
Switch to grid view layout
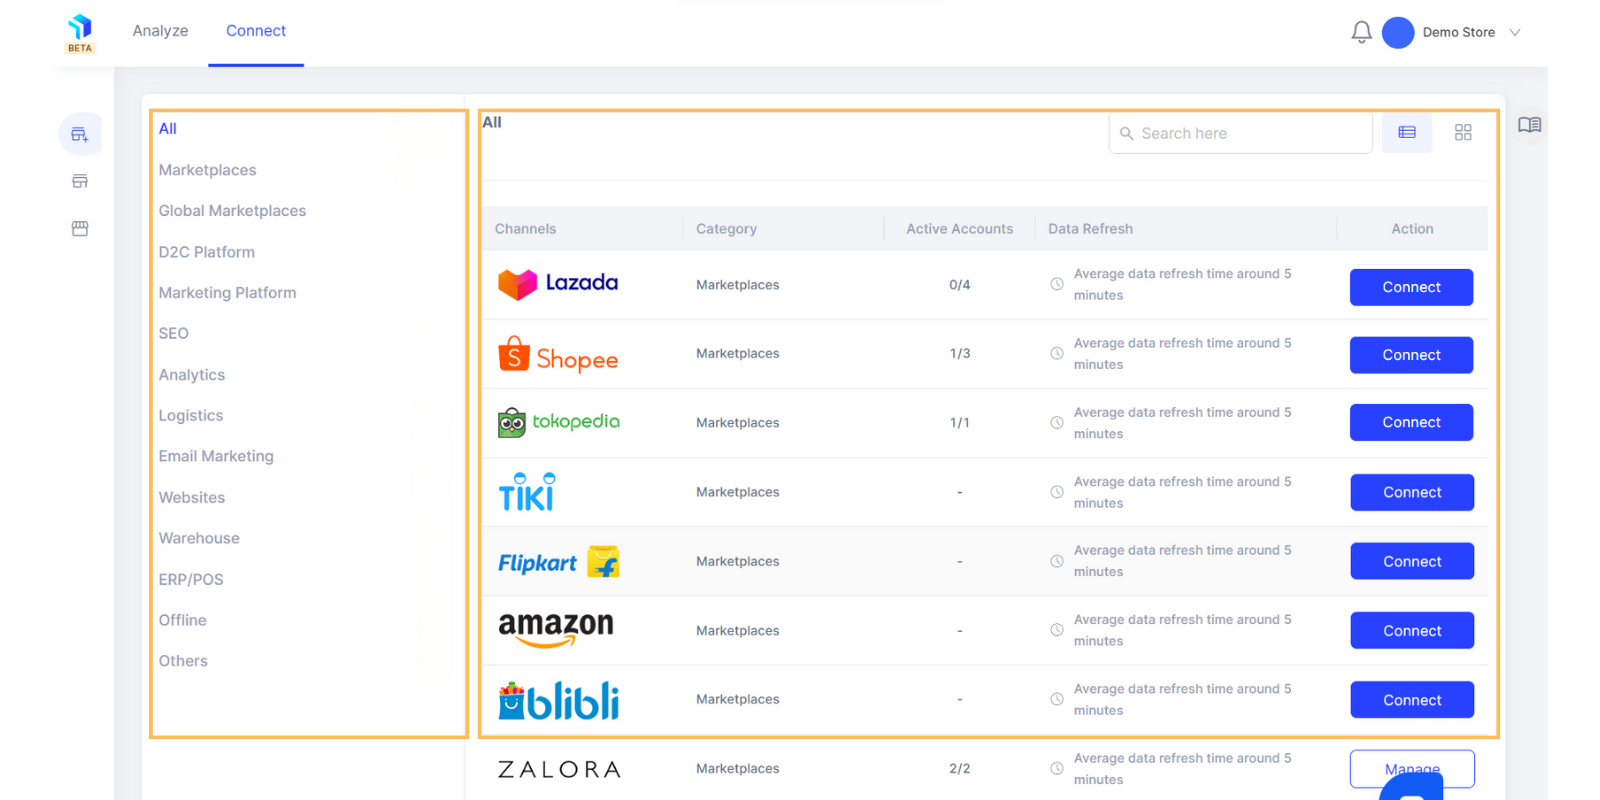(x=1463, y=132)
